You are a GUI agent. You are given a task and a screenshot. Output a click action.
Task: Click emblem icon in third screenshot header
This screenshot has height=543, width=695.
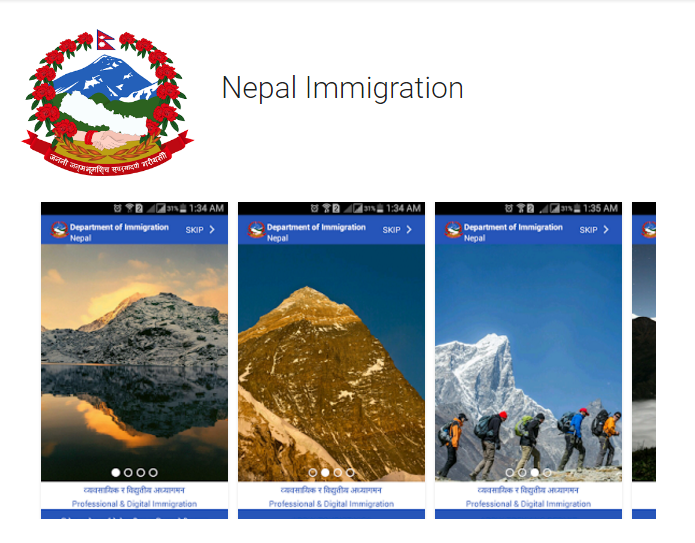point(453,229)
